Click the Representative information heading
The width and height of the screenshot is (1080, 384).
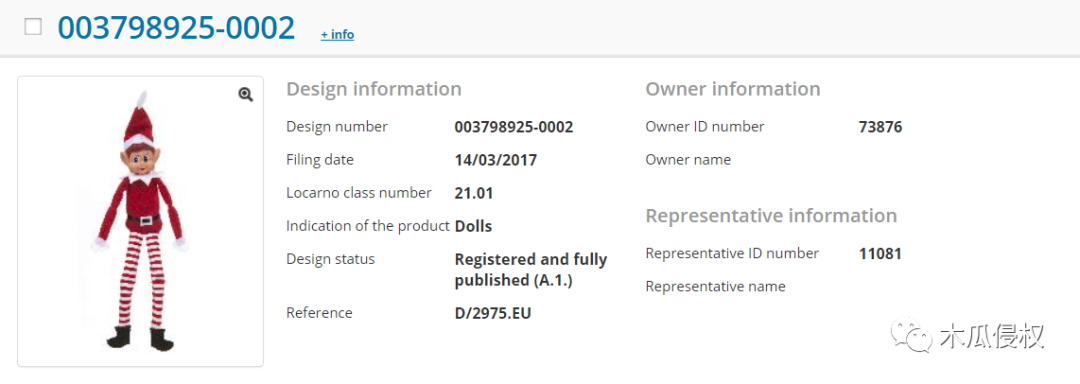(771, 215)
